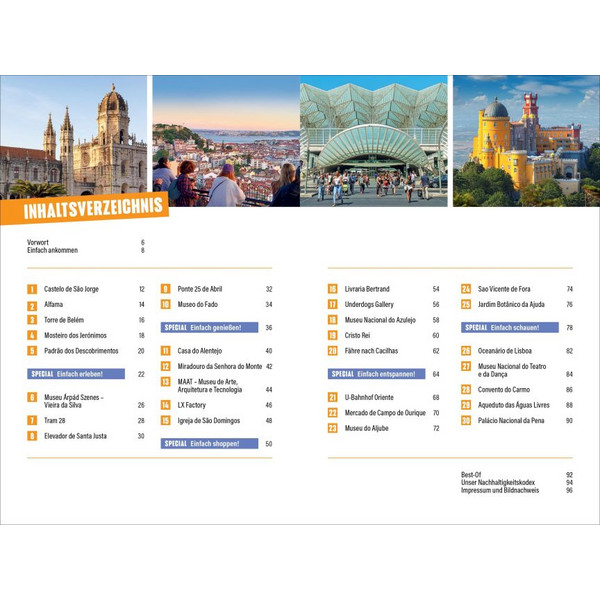600x600 pixels.
Task: Click the 'Oceanário de Lisboa' entry
Action: coord(505,351)
